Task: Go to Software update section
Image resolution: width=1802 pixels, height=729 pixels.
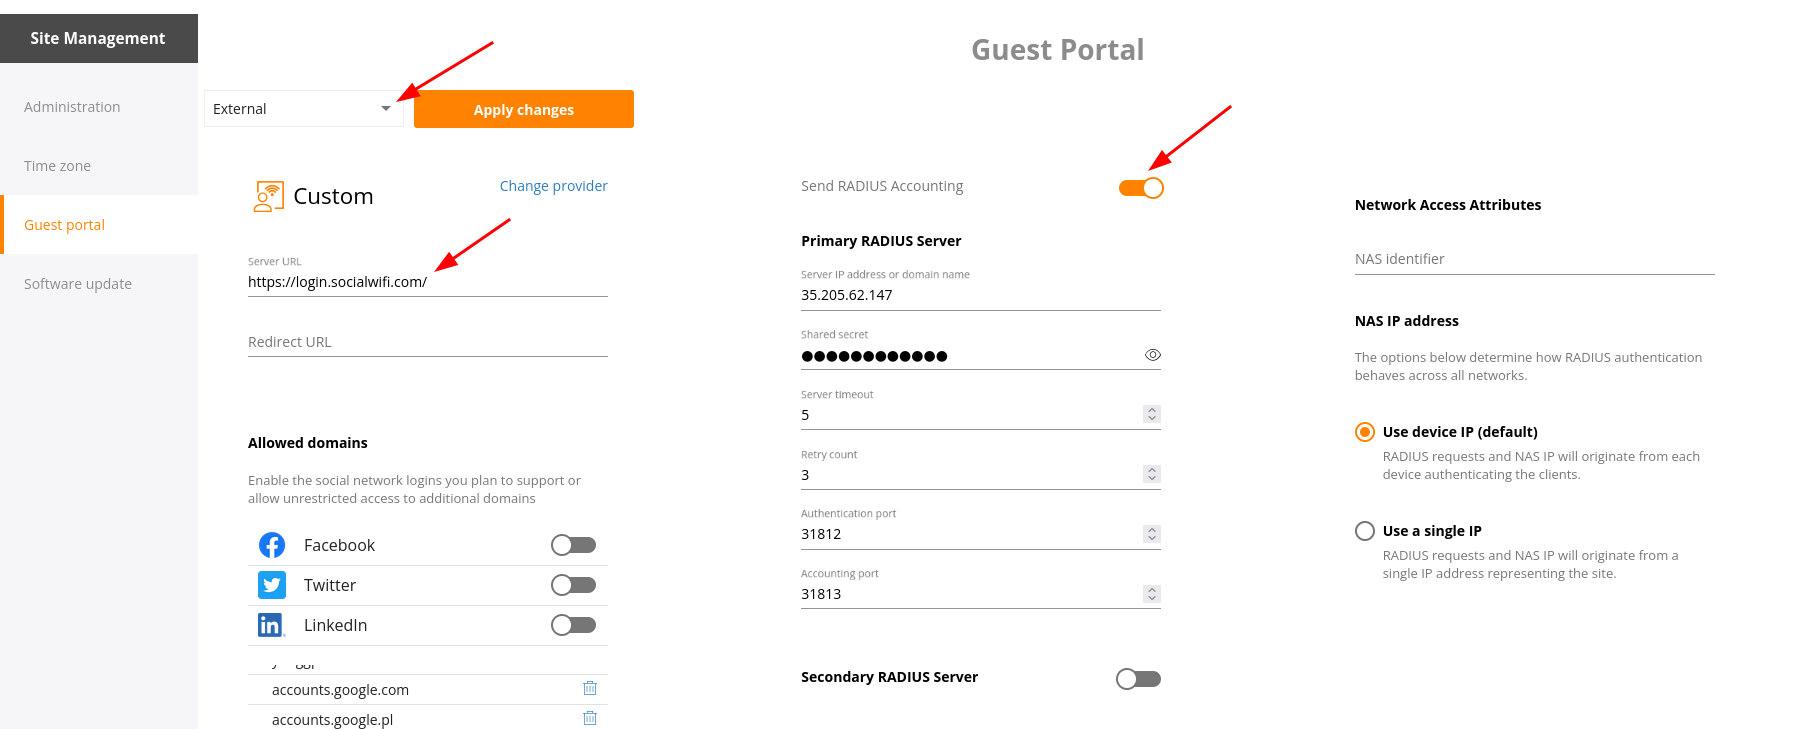Action: (78, 284)
